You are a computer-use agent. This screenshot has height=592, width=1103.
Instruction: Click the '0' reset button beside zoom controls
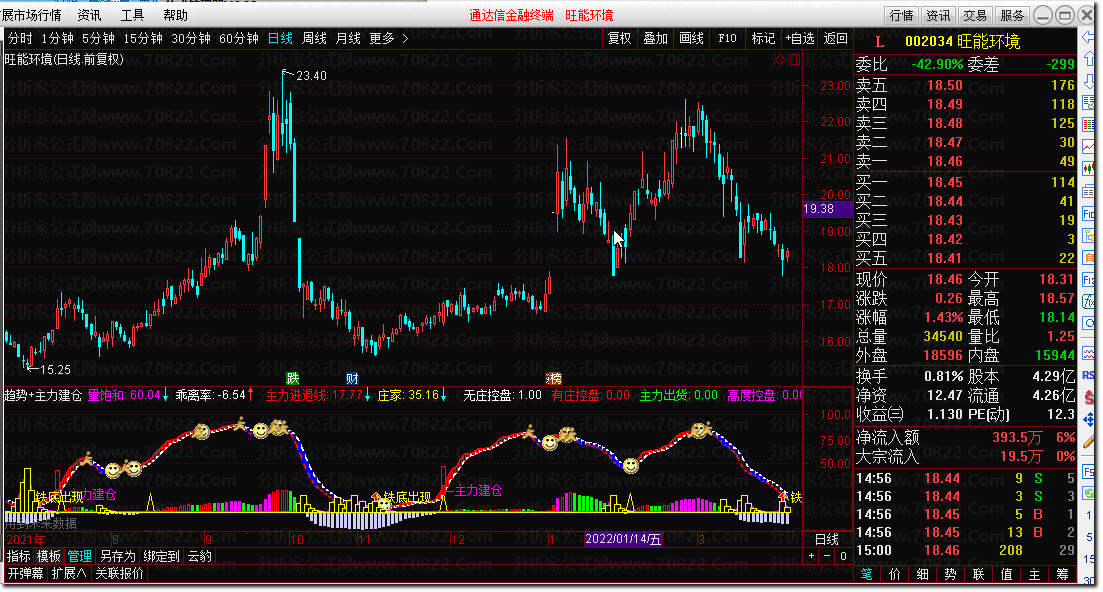843,556
